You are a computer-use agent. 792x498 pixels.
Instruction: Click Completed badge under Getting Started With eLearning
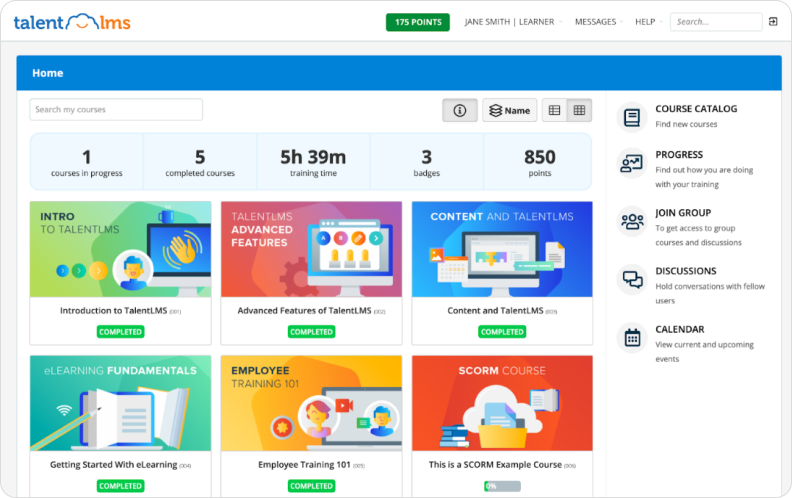[121, 486]
